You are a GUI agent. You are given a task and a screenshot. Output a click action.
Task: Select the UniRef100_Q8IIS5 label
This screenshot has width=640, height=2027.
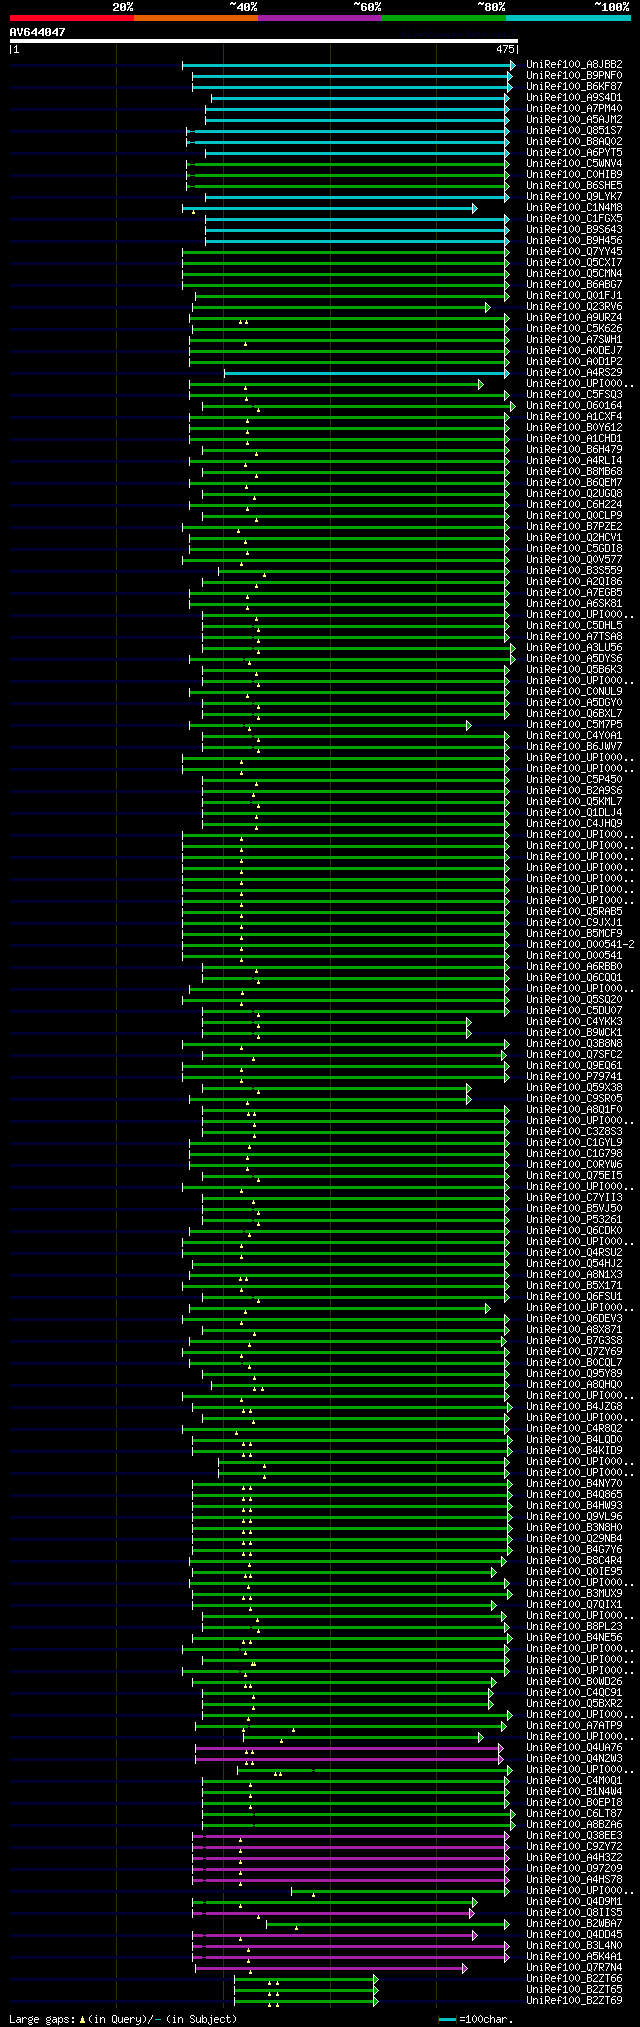pos(574,1912)
